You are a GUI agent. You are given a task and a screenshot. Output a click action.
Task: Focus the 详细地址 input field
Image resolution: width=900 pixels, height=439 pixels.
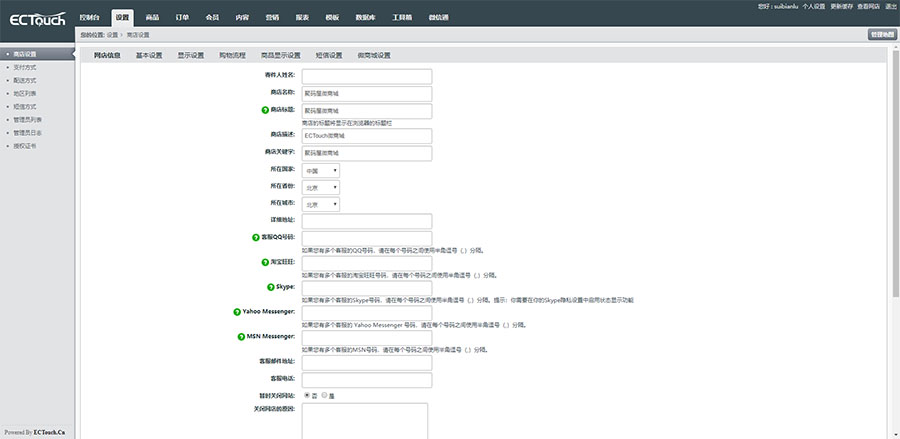[x=367, y=222]
